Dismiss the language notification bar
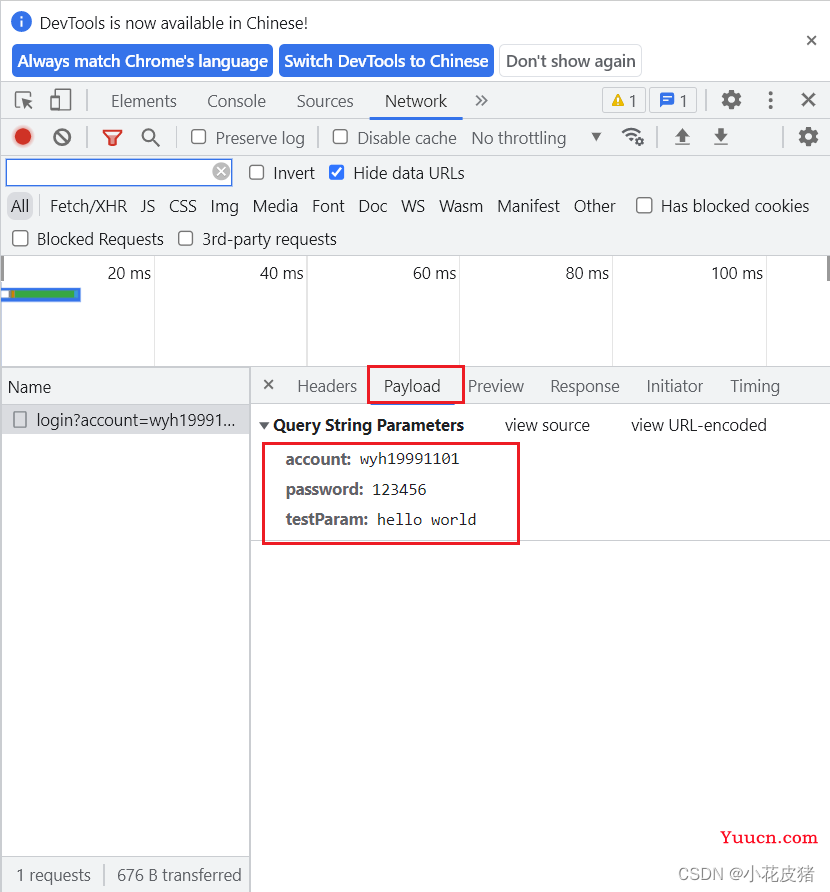 (x=811, y=40)
